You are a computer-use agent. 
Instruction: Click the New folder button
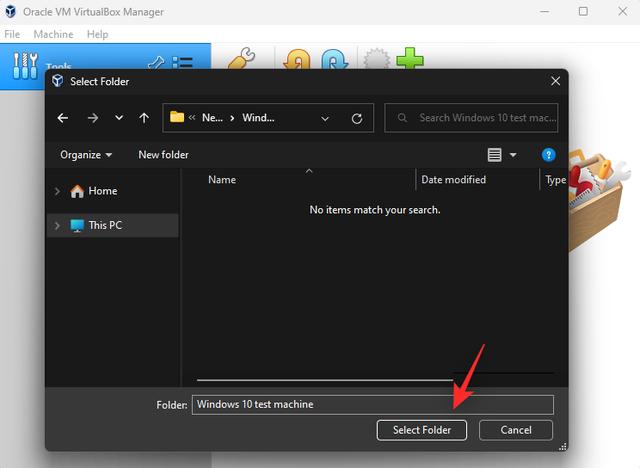coord(163,155)
